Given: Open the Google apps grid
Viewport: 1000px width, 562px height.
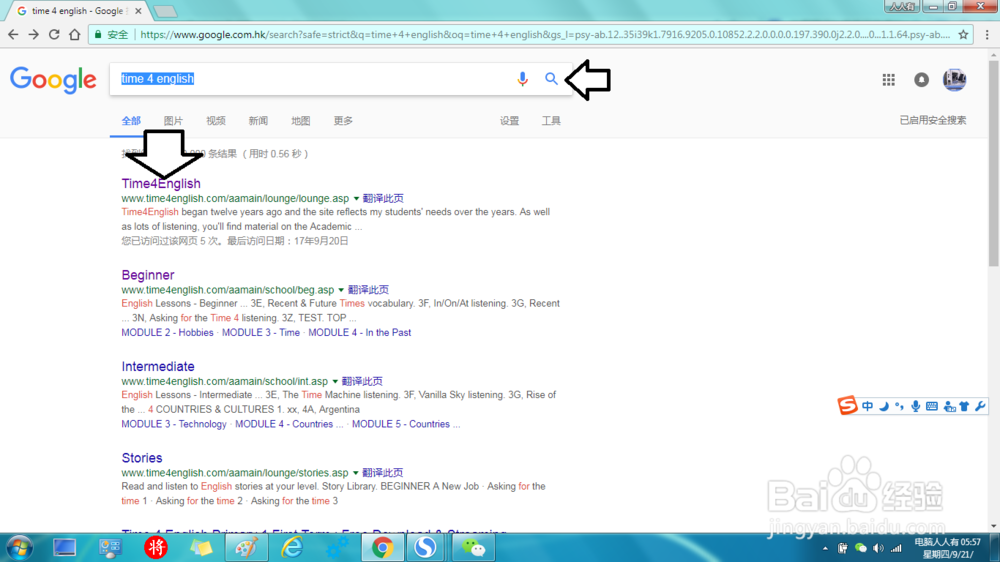Looking at the screenshot, I should tap(888, 80).
